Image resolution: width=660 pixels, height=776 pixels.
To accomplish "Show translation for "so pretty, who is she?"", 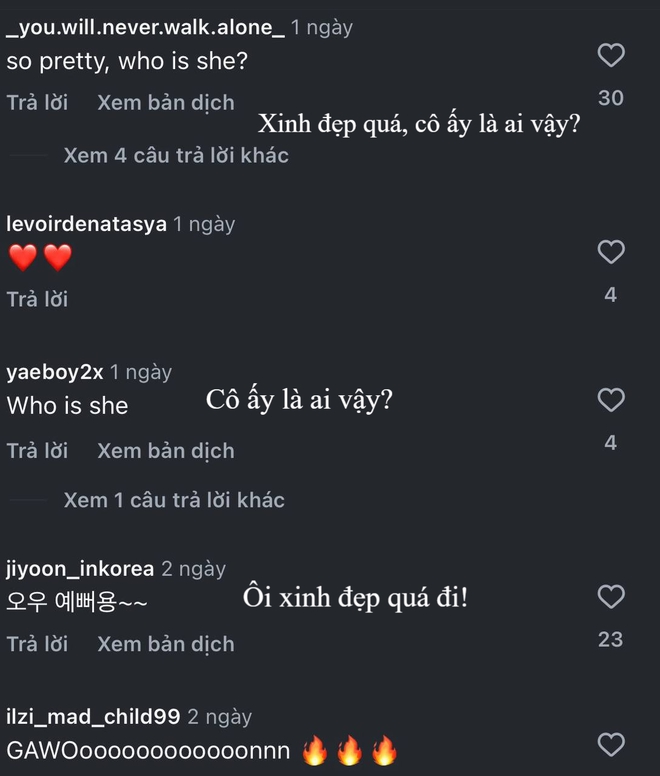I will pos(166,102).
